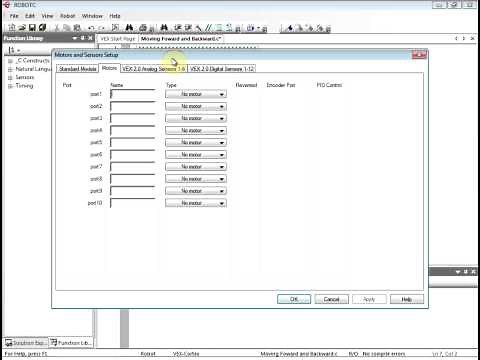The width and height of the screenshot is (480, 360).
Task: Close the Motors and Sensors Setup dialog
Action: click(419, 55)
